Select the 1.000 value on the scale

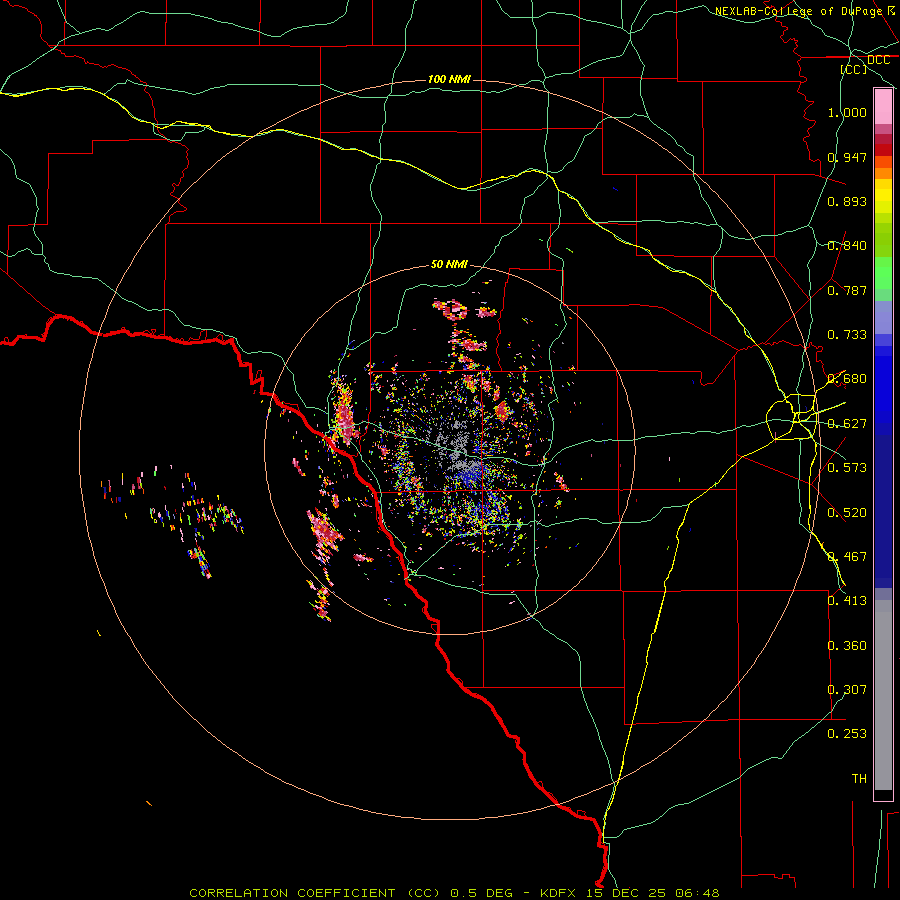point(847,112)
